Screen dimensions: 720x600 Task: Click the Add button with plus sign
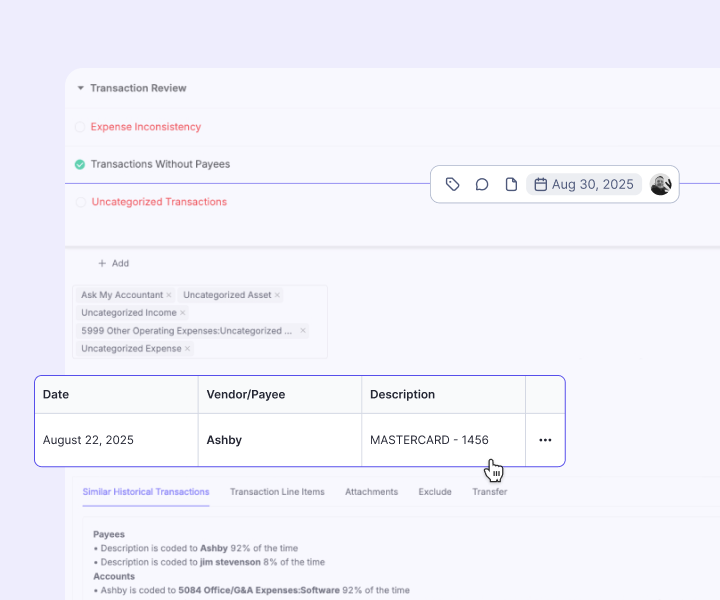[x=113, y=264]
